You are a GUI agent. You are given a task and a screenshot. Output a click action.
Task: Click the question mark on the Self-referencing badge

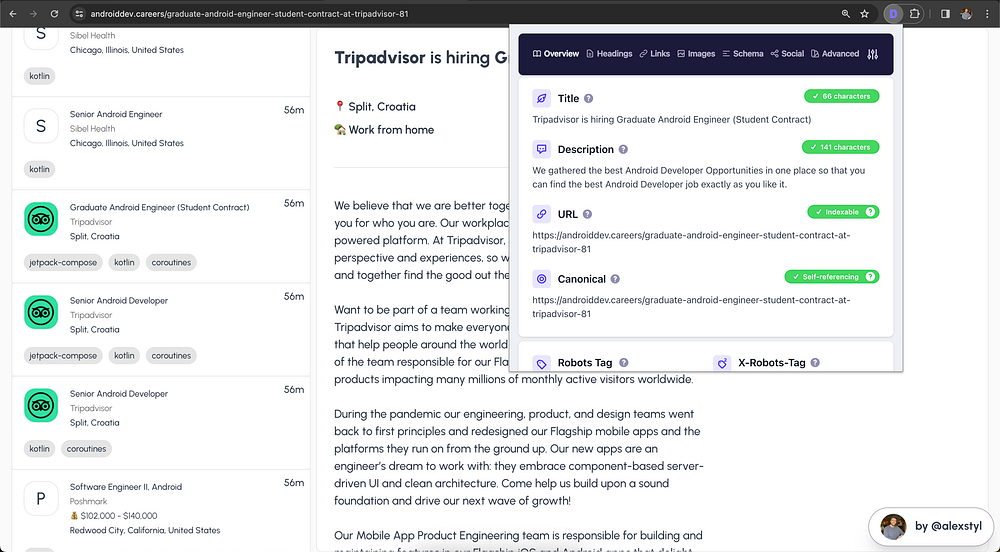pyautogui.click(x=871, y=277)
